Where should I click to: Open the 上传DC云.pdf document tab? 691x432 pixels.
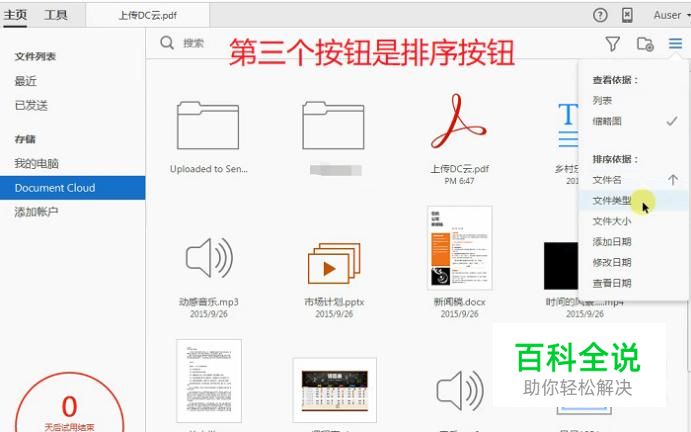(148, 15)
